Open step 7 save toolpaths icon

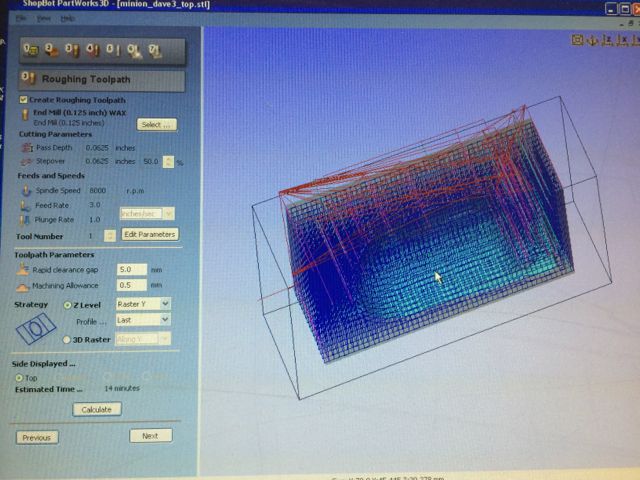155,51
